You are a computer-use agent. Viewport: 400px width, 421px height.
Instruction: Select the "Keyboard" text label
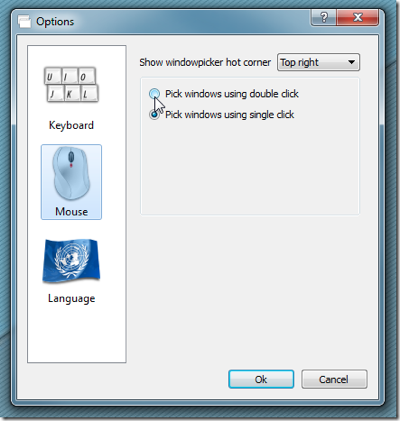pos(71,125)
